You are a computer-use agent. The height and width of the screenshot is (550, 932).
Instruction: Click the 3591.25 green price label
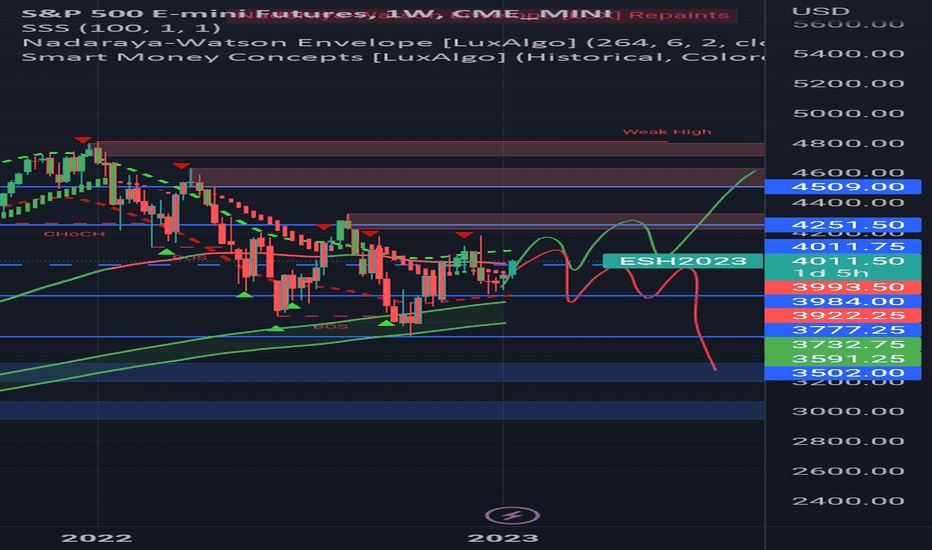coord(843,359)
